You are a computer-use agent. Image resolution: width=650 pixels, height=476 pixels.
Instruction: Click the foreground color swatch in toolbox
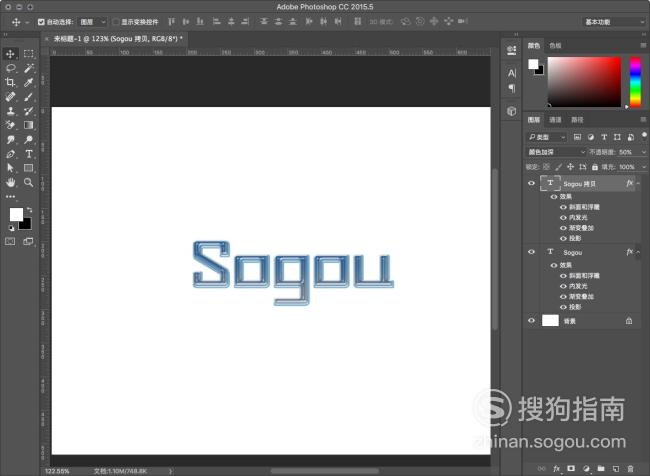click(16, 214)
